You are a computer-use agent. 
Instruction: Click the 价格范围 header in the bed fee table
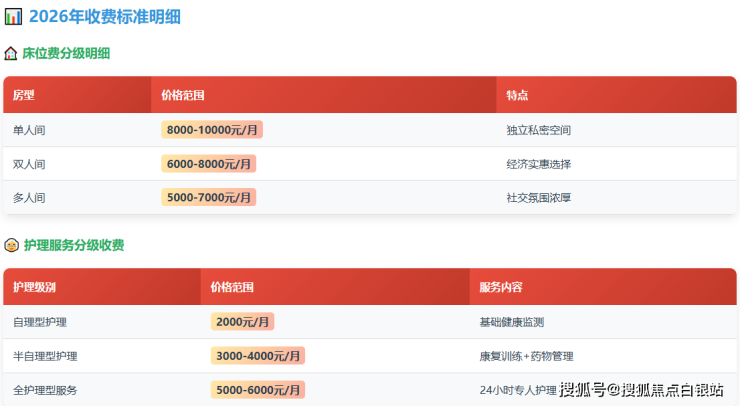tap(183, 95)
